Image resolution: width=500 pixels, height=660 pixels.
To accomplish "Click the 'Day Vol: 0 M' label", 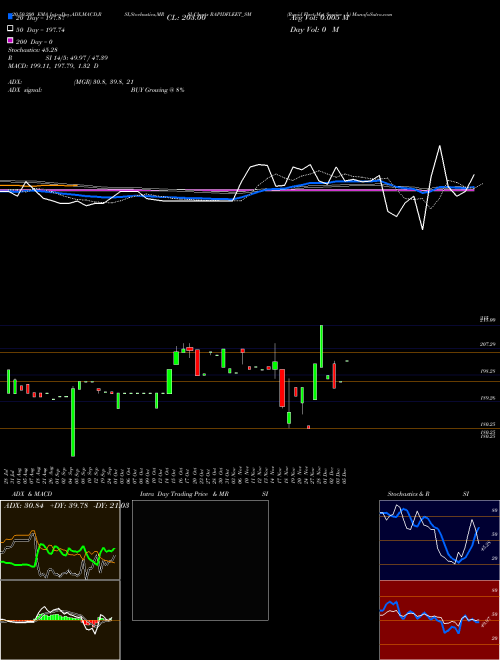I will point(314,29).
